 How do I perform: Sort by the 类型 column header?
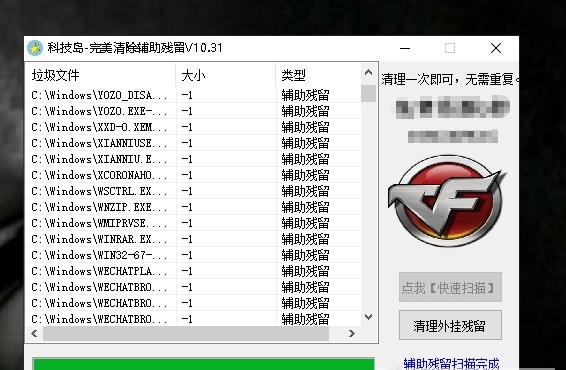318,75
